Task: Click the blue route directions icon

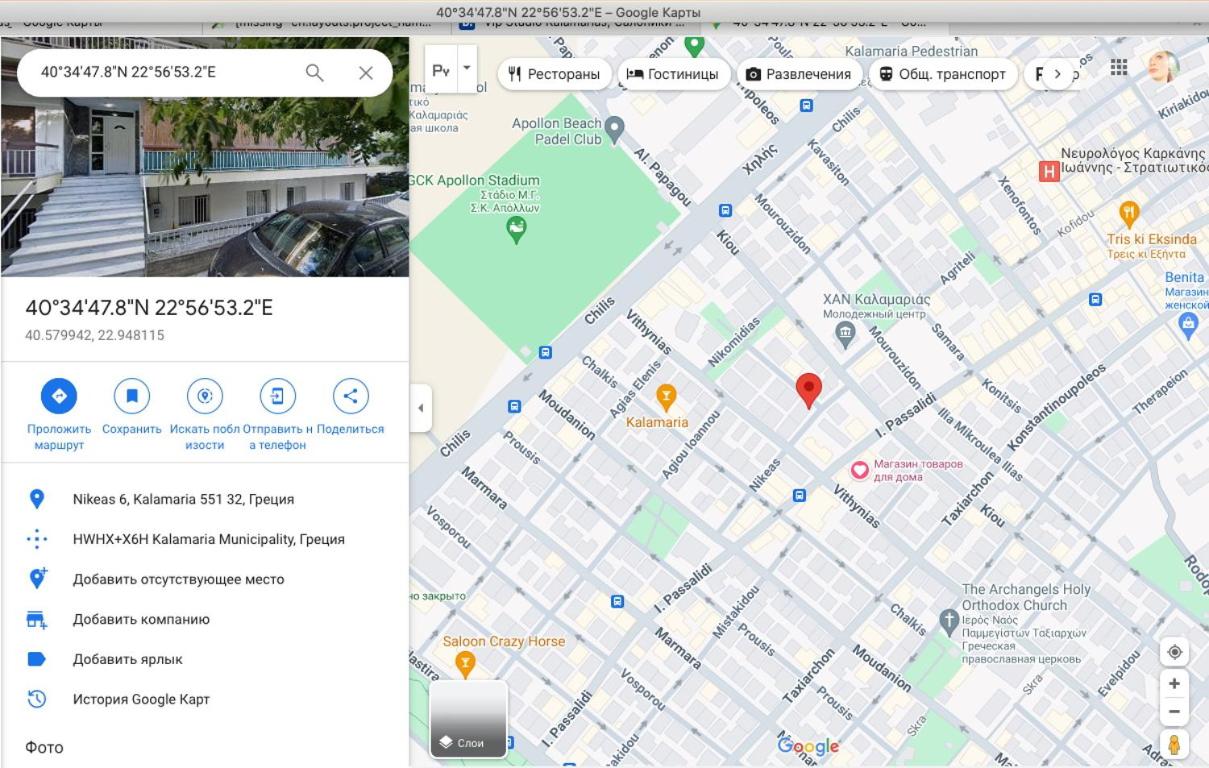Action: coord(59,396)
